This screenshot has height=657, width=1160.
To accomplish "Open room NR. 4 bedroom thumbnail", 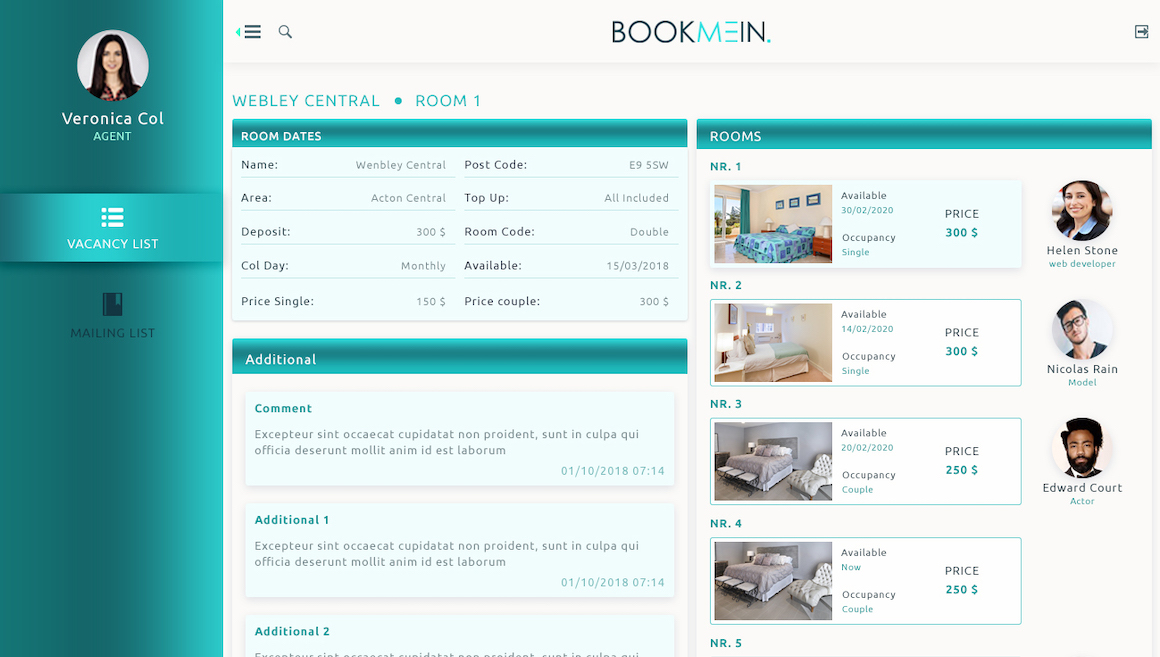I will pyautogui.click(x=773, y=581).
